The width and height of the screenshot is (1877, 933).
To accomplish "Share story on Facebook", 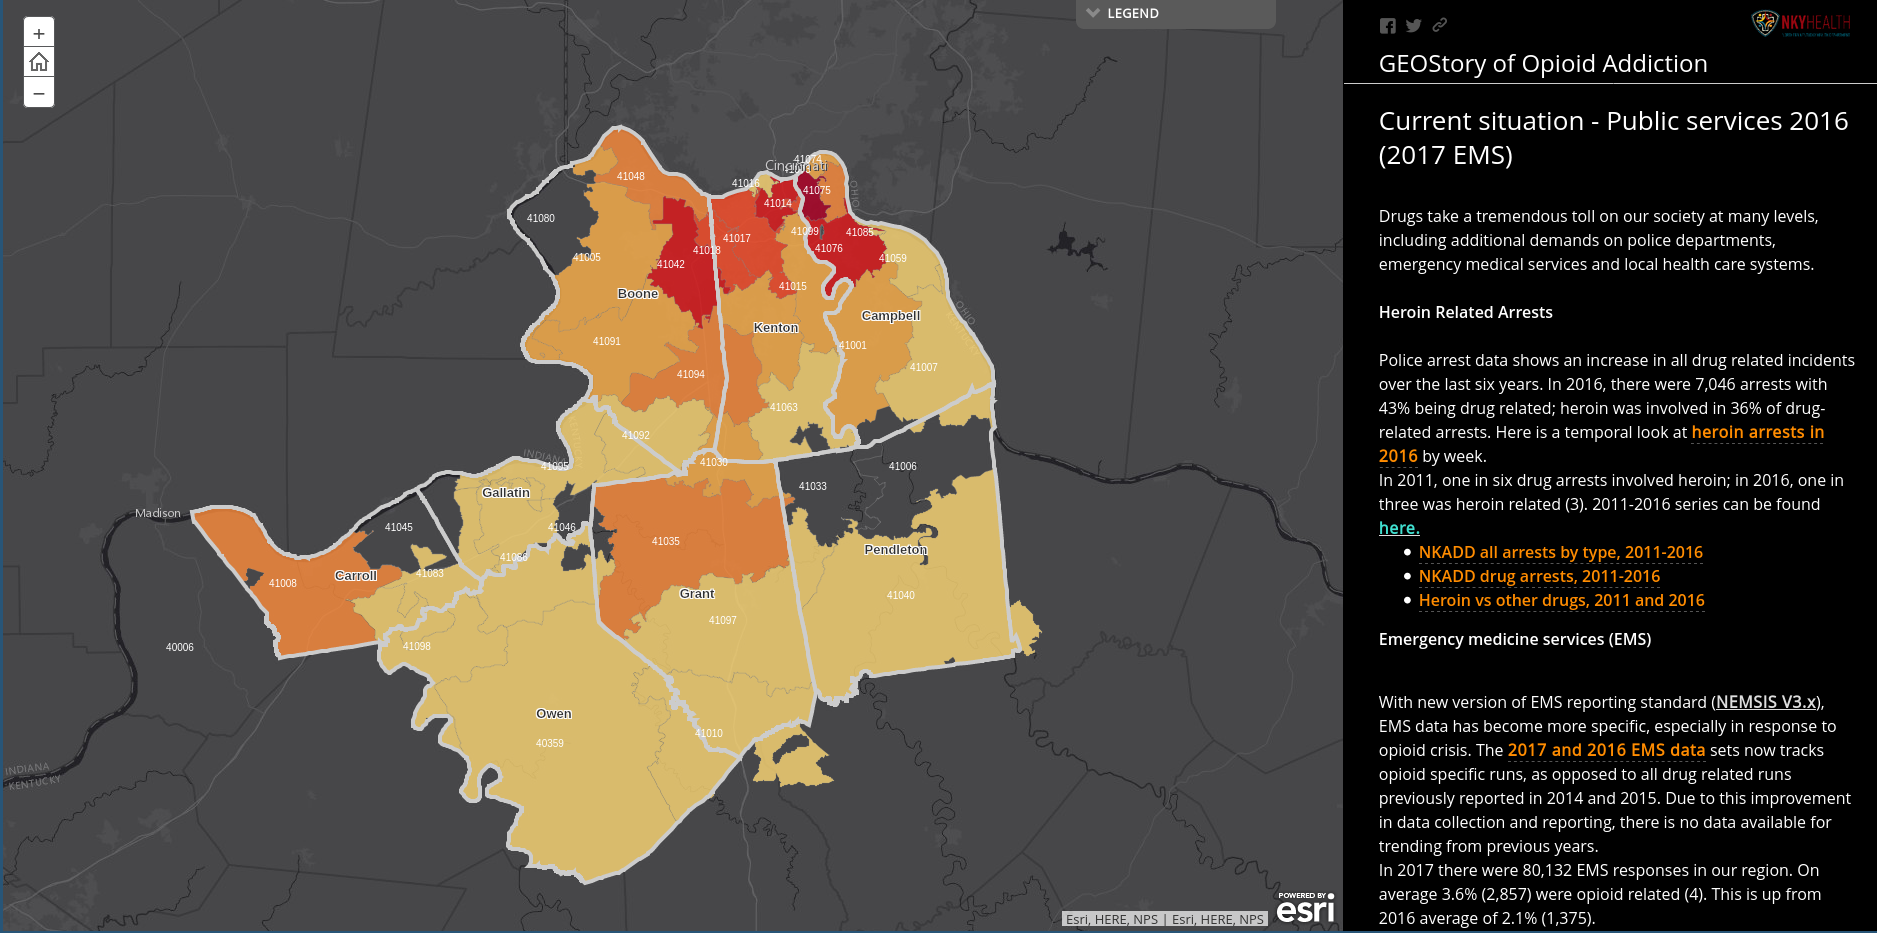I will tap(1387, 26).
